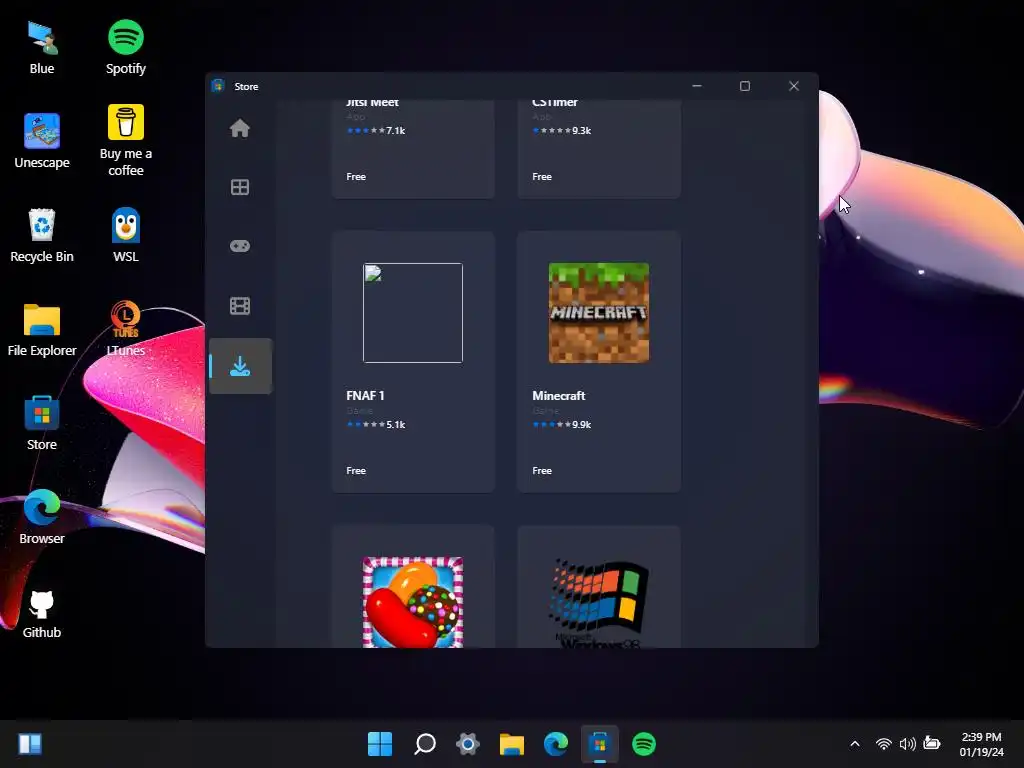
Task: Maximize the Store window
Action: coord(744,86)
